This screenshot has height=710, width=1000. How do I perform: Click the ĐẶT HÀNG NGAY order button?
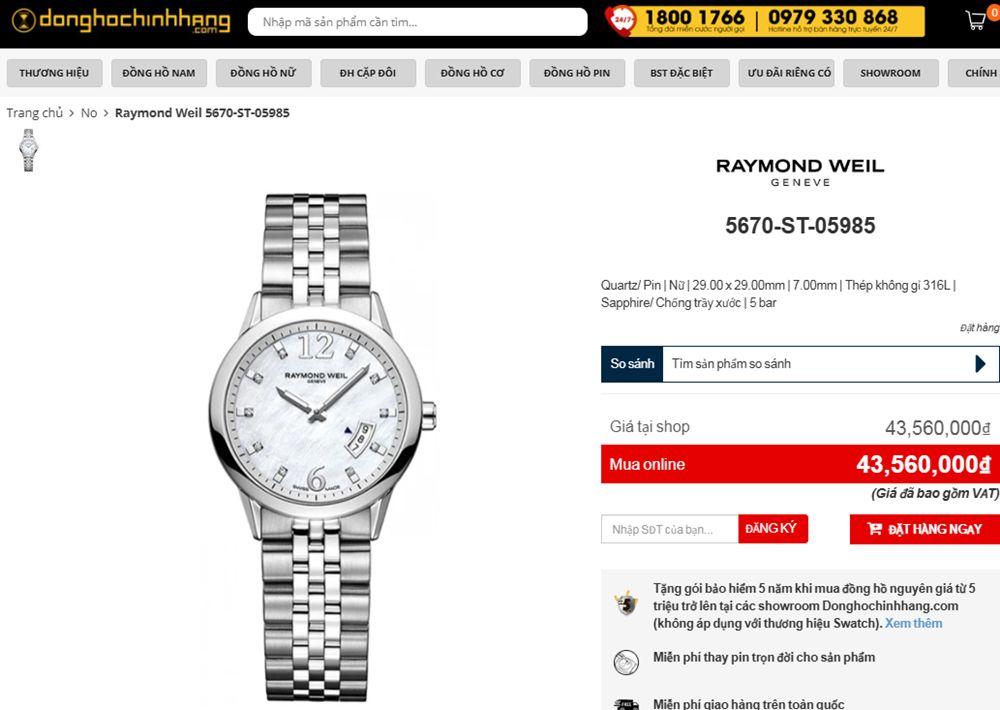tap(925, 529)
